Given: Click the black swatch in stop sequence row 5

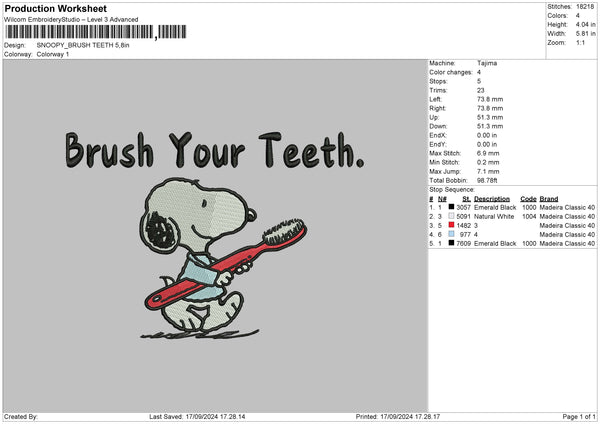Looking at the screenshot, I should coord(452,243).
